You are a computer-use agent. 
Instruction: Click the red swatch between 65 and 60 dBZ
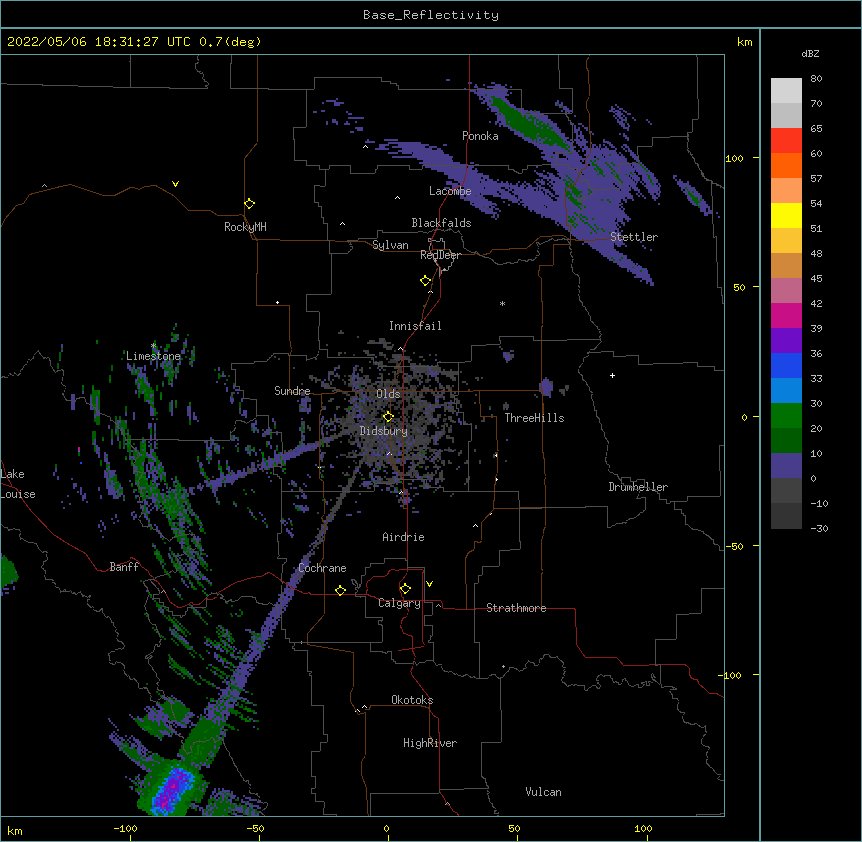click(786, 140)
